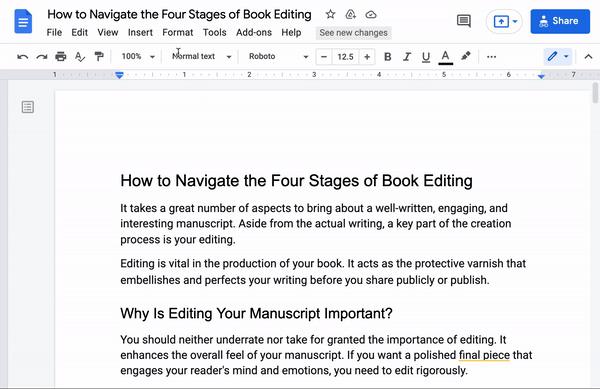Open the editing mode pencil menu

558,57
